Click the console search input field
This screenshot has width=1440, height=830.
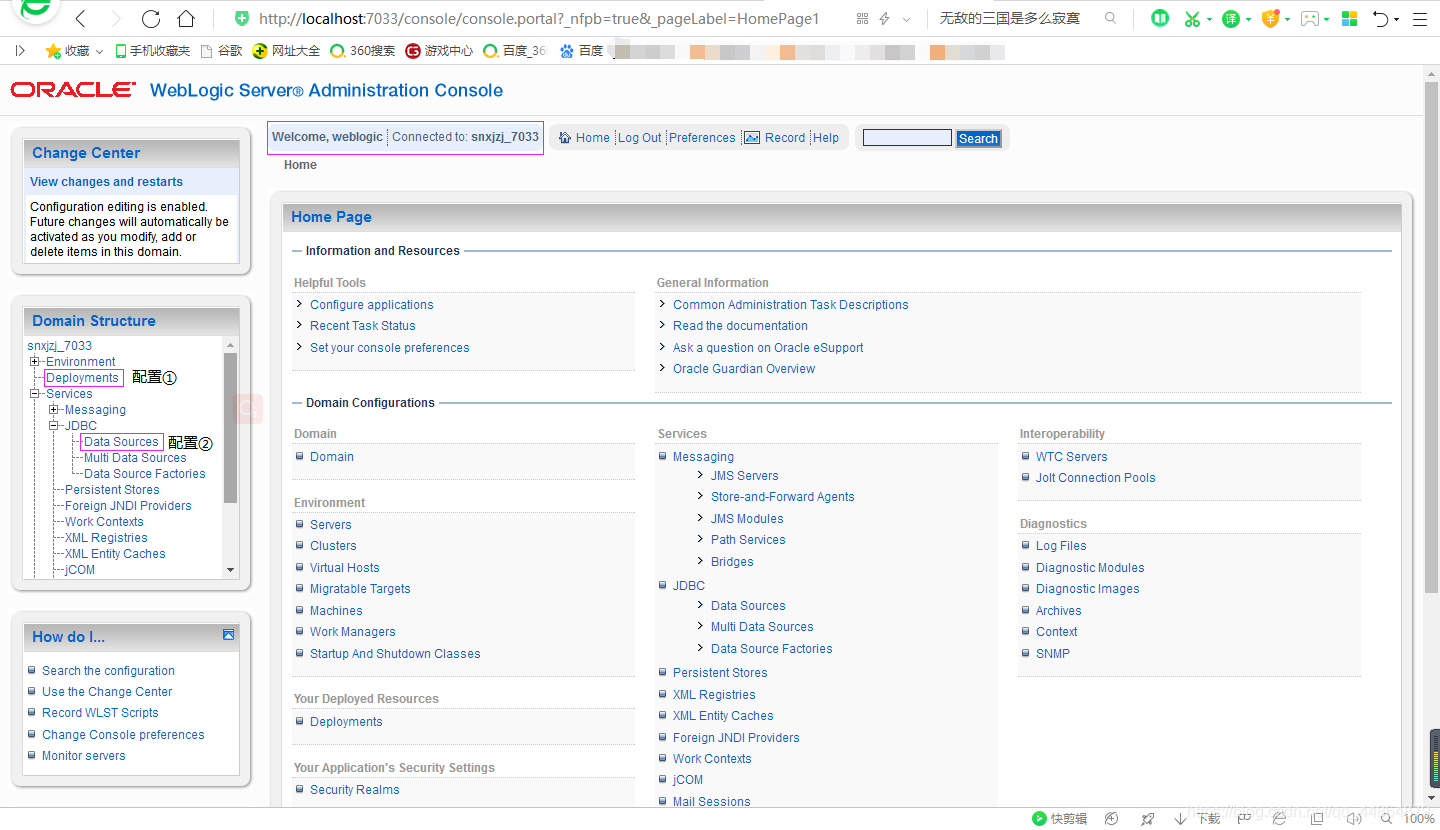tap(907, 138)
